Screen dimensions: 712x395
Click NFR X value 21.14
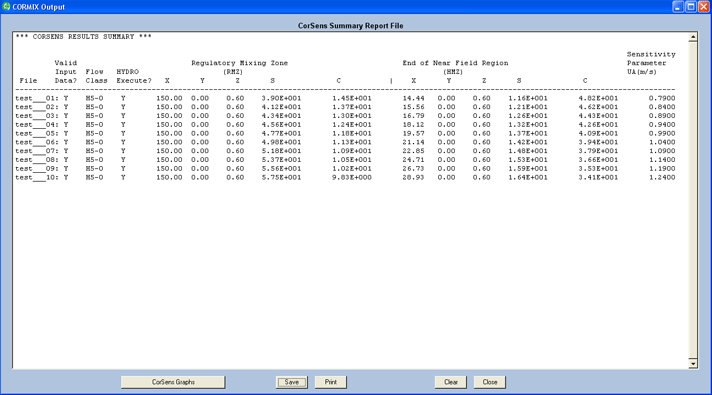point(413,142)
